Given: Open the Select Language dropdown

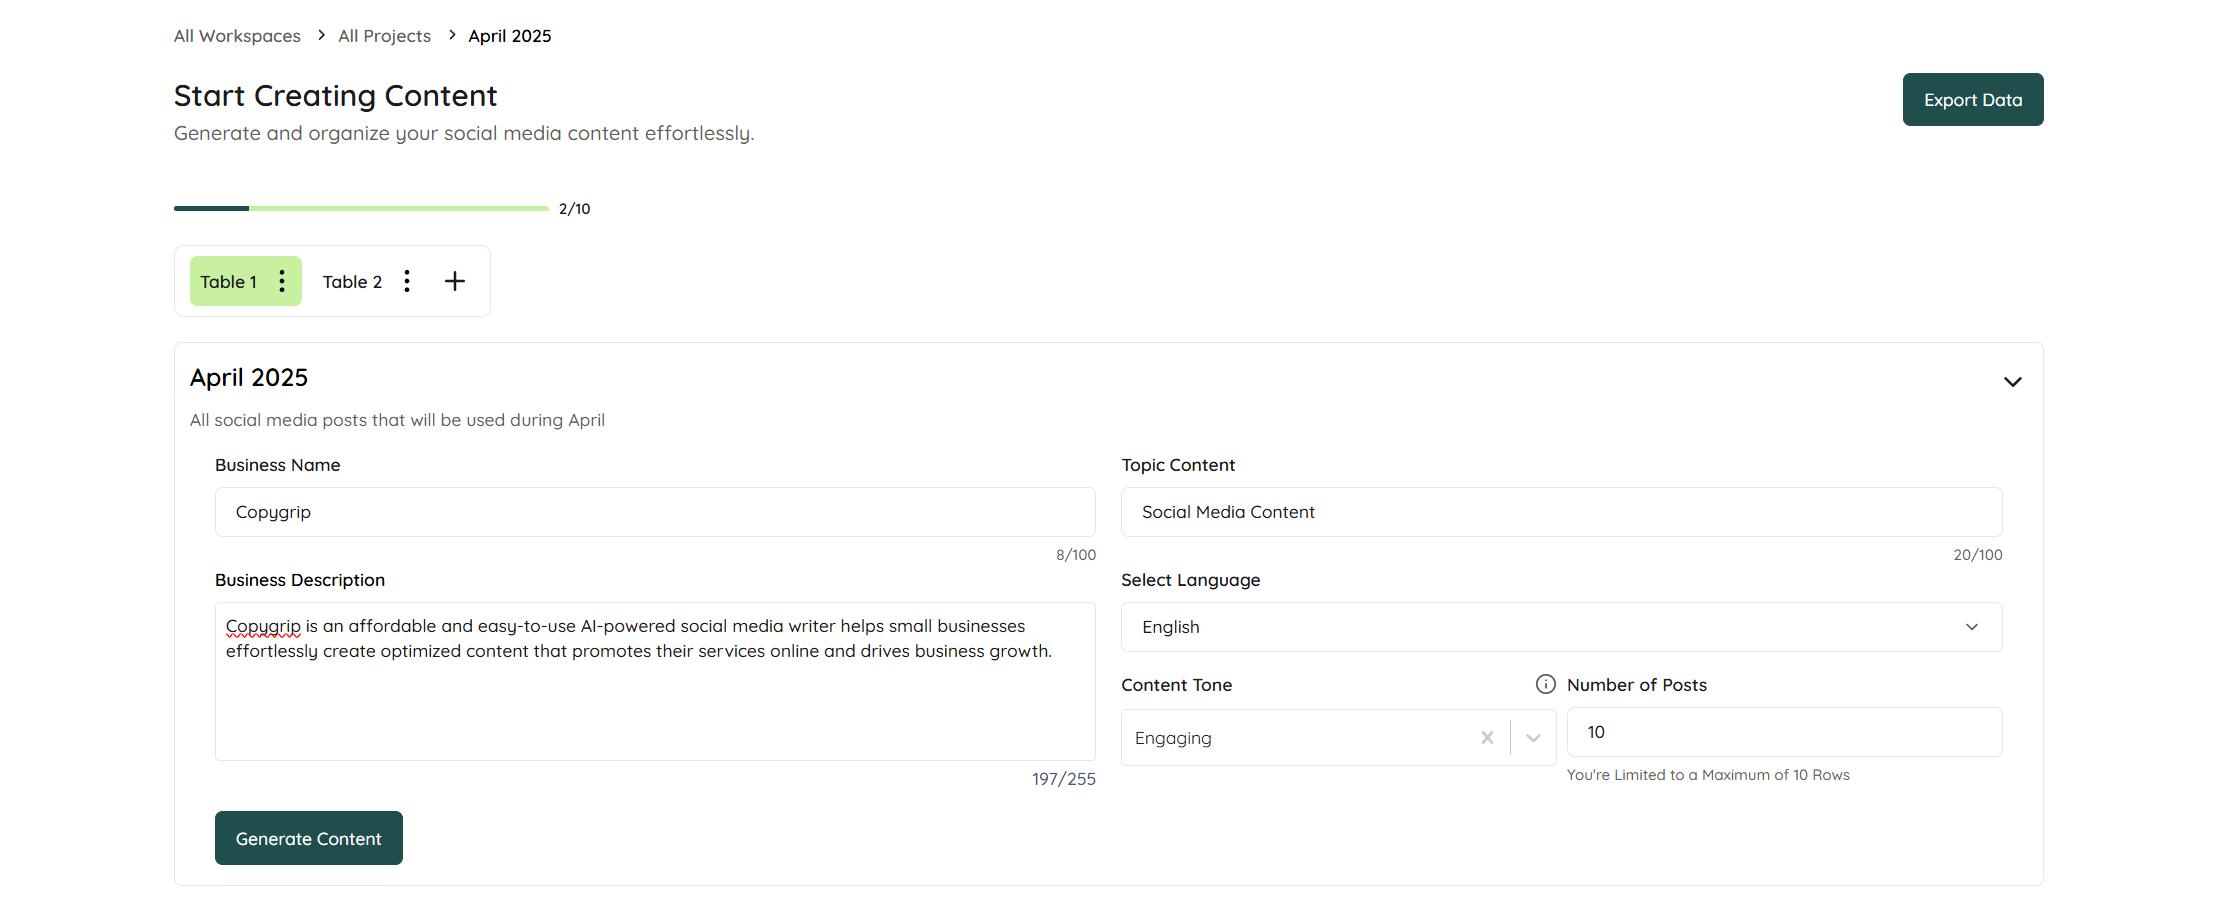Looking at the screenshot, I should [1560, 627].
